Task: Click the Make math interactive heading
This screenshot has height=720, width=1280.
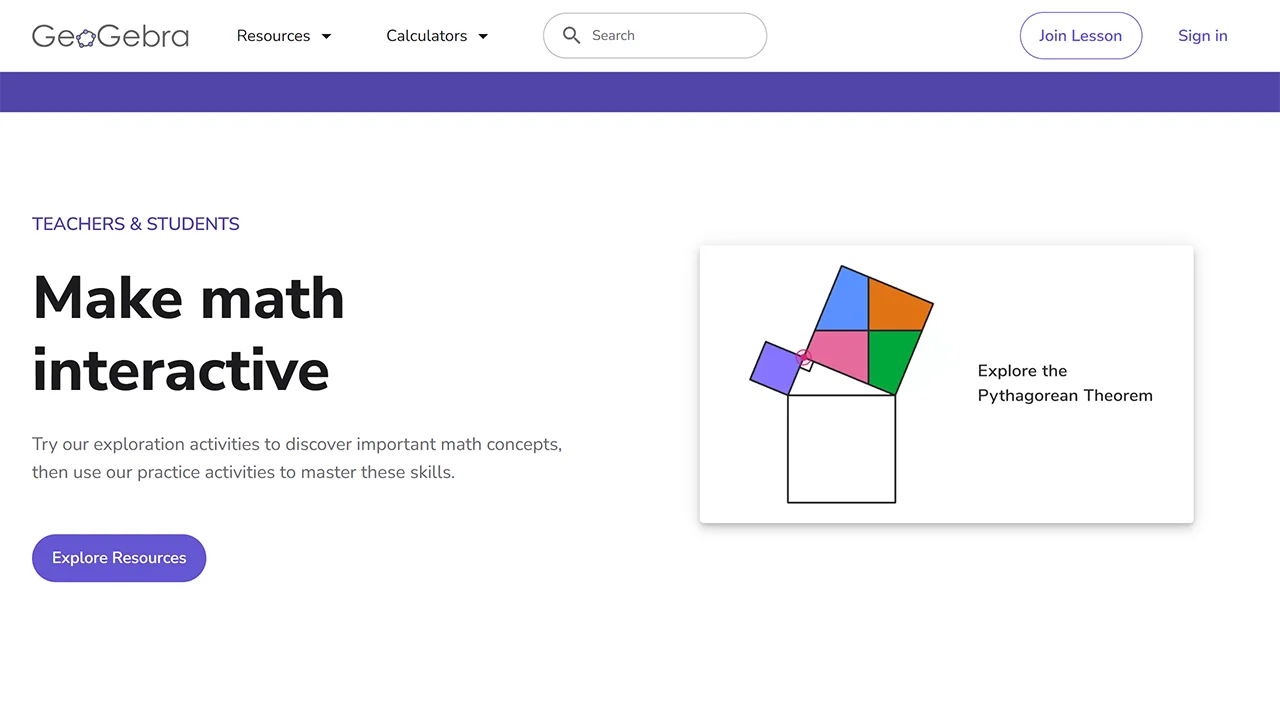Action: tap(188, 333)
